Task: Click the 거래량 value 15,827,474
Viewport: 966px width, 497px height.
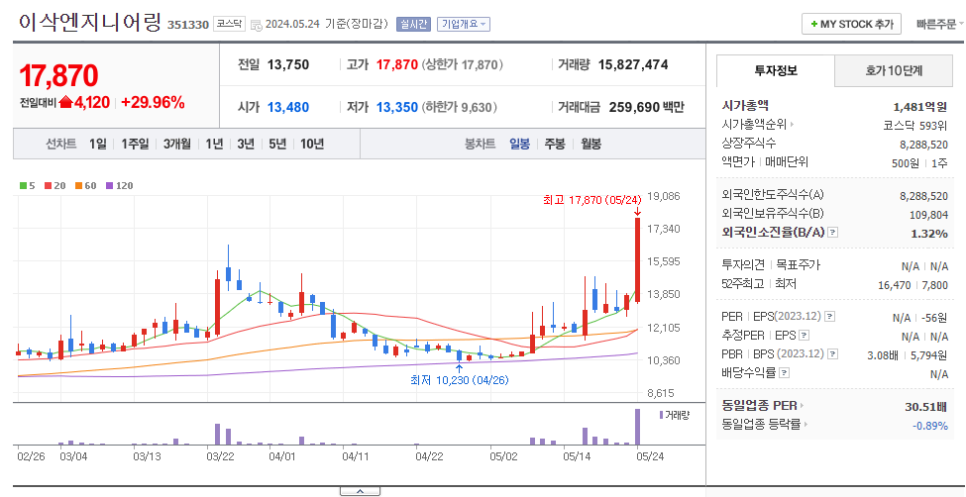Action: (x=633, y=65)
